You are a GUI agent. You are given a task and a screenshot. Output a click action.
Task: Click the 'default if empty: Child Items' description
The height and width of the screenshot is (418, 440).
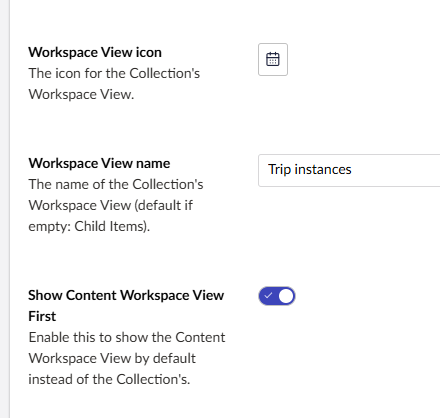(x=110, y=216)
